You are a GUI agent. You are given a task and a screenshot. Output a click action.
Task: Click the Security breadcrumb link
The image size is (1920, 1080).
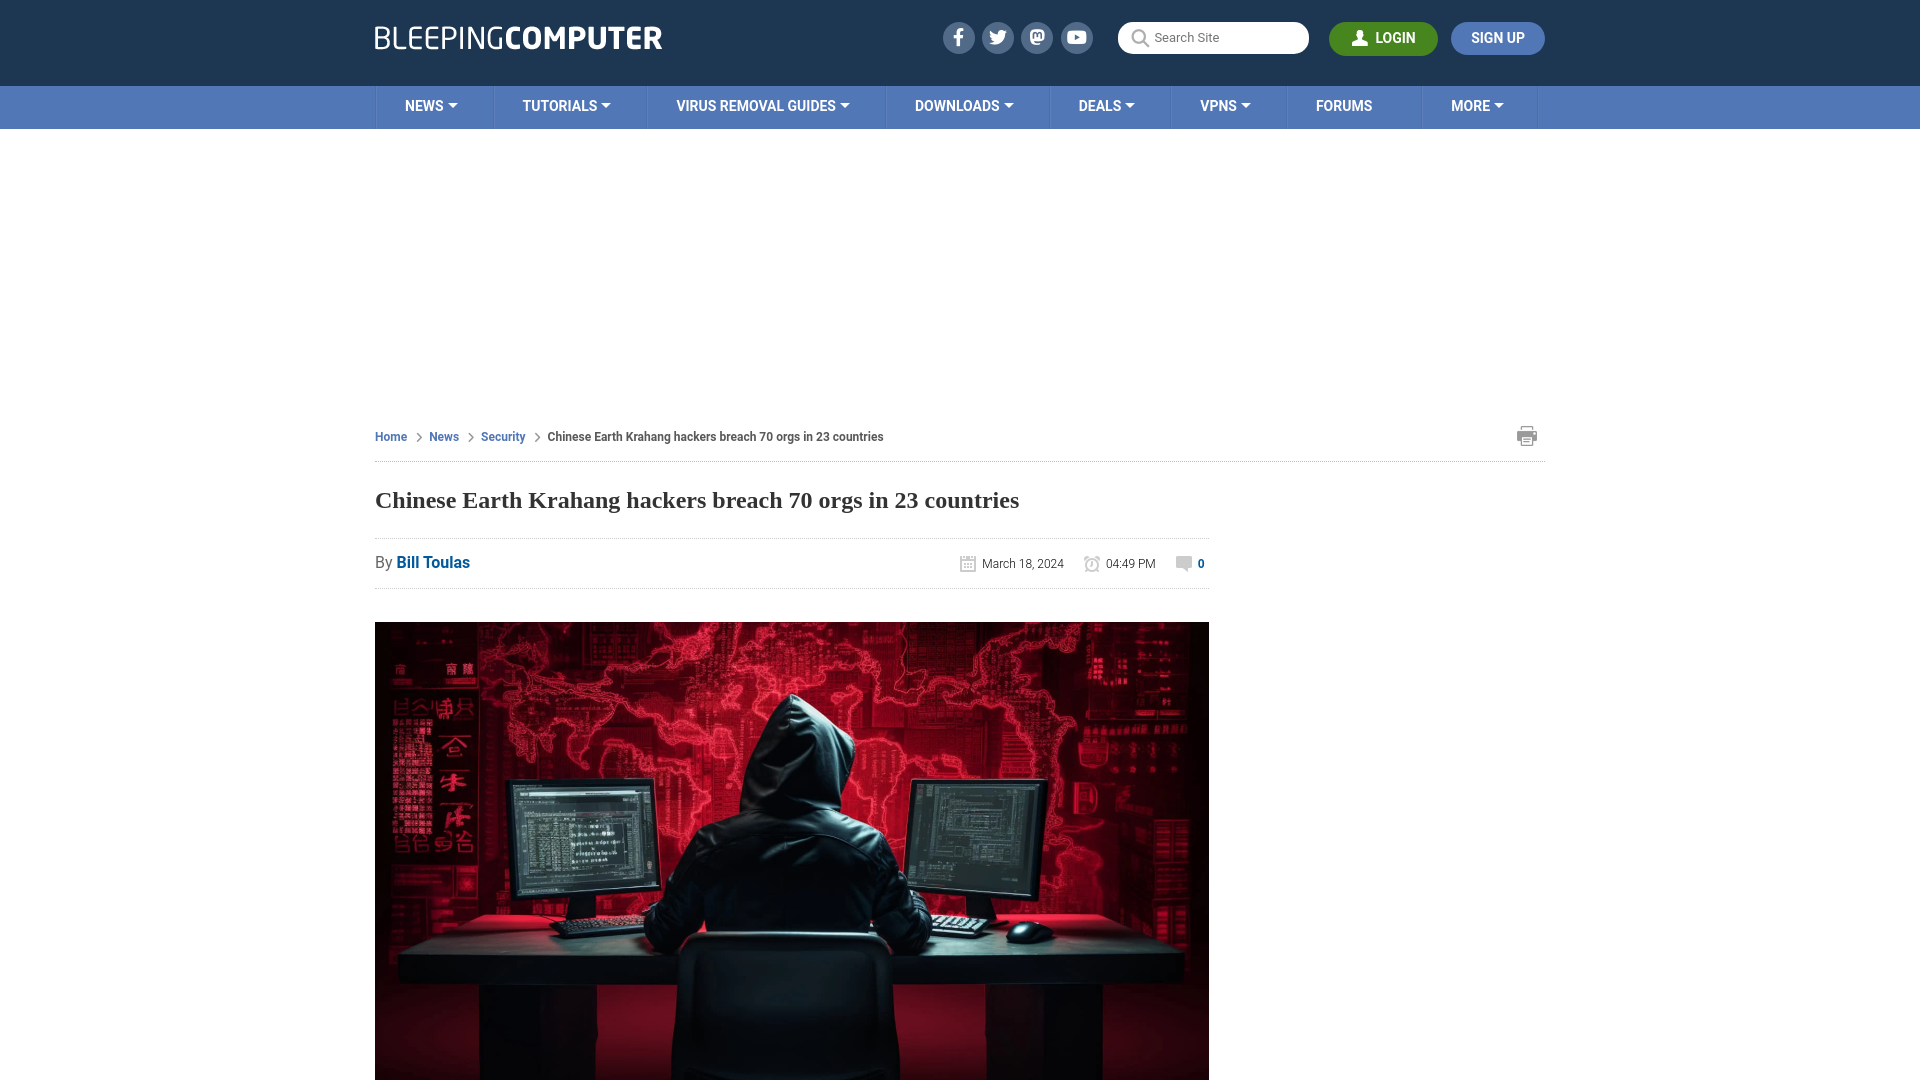pos(502,436)
